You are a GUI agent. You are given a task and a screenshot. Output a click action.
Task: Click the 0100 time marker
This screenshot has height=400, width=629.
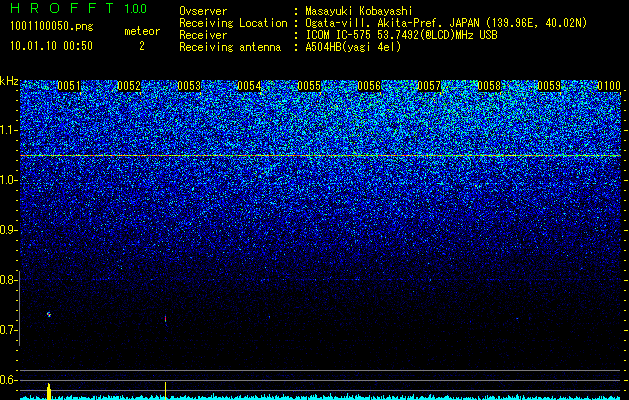(x=609, y=86)
